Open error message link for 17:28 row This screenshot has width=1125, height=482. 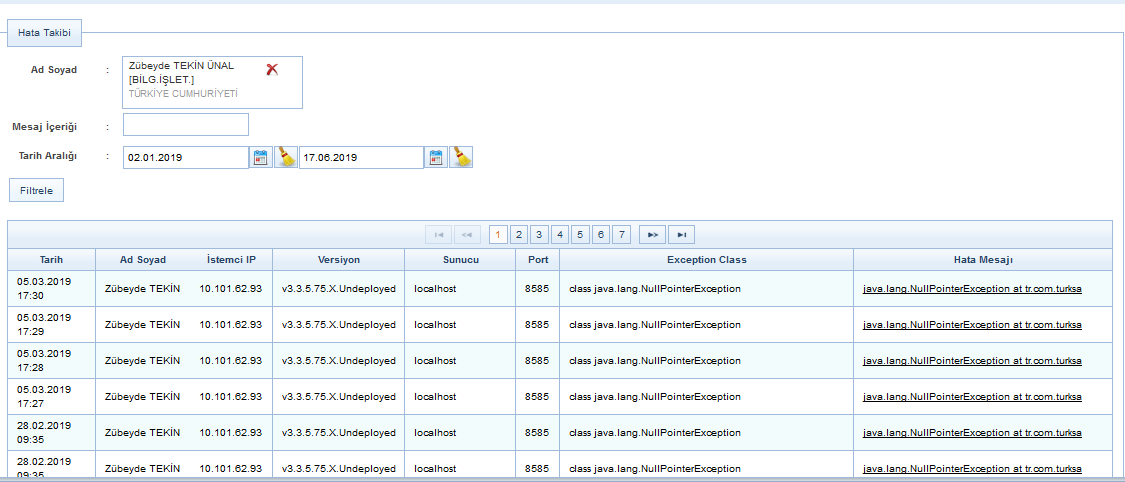972,361
